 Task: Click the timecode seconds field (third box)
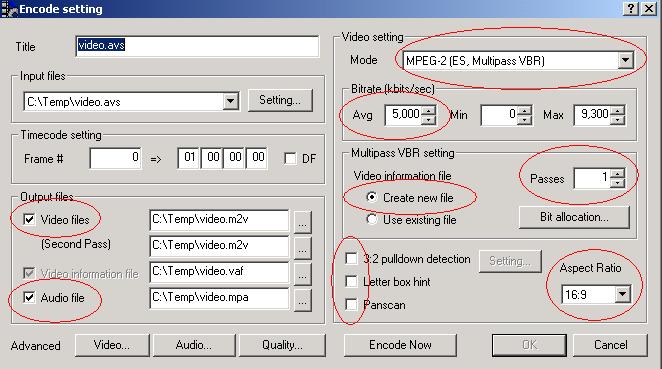[234, 158]
